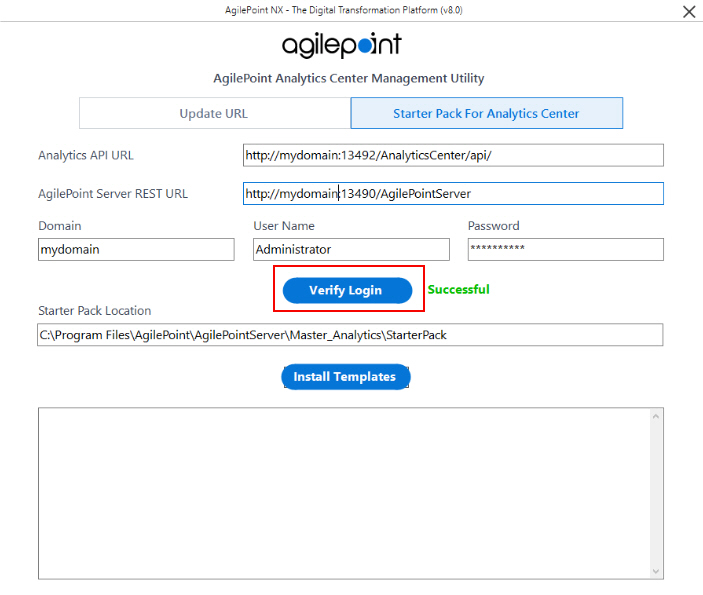Image resolution: width=703 pixels, height=595 pixels.
Task: Close the AgilePoint NX utility window
Action: click(689, 11)
